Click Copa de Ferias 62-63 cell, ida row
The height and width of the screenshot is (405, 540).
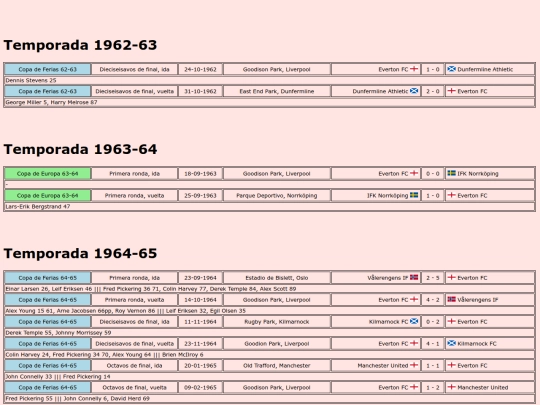coord(48,69)
